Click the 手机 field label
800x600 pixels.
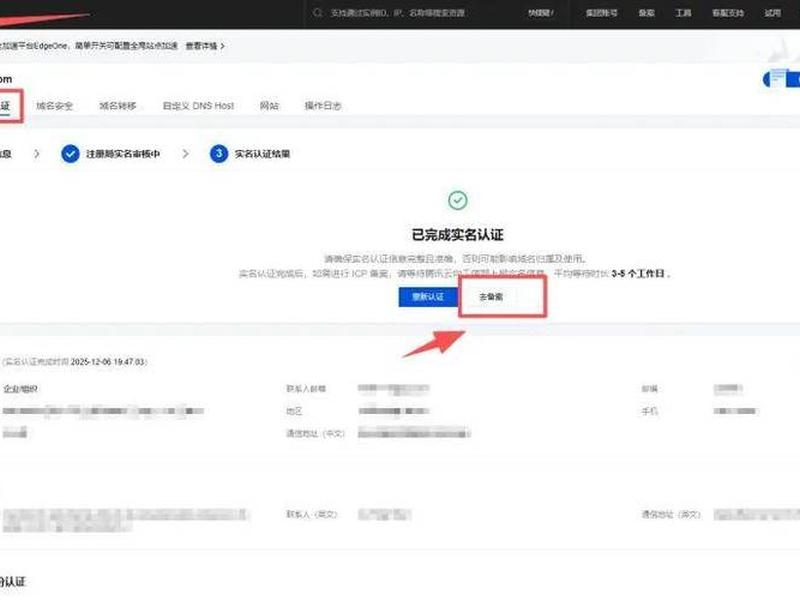[649, 411]
